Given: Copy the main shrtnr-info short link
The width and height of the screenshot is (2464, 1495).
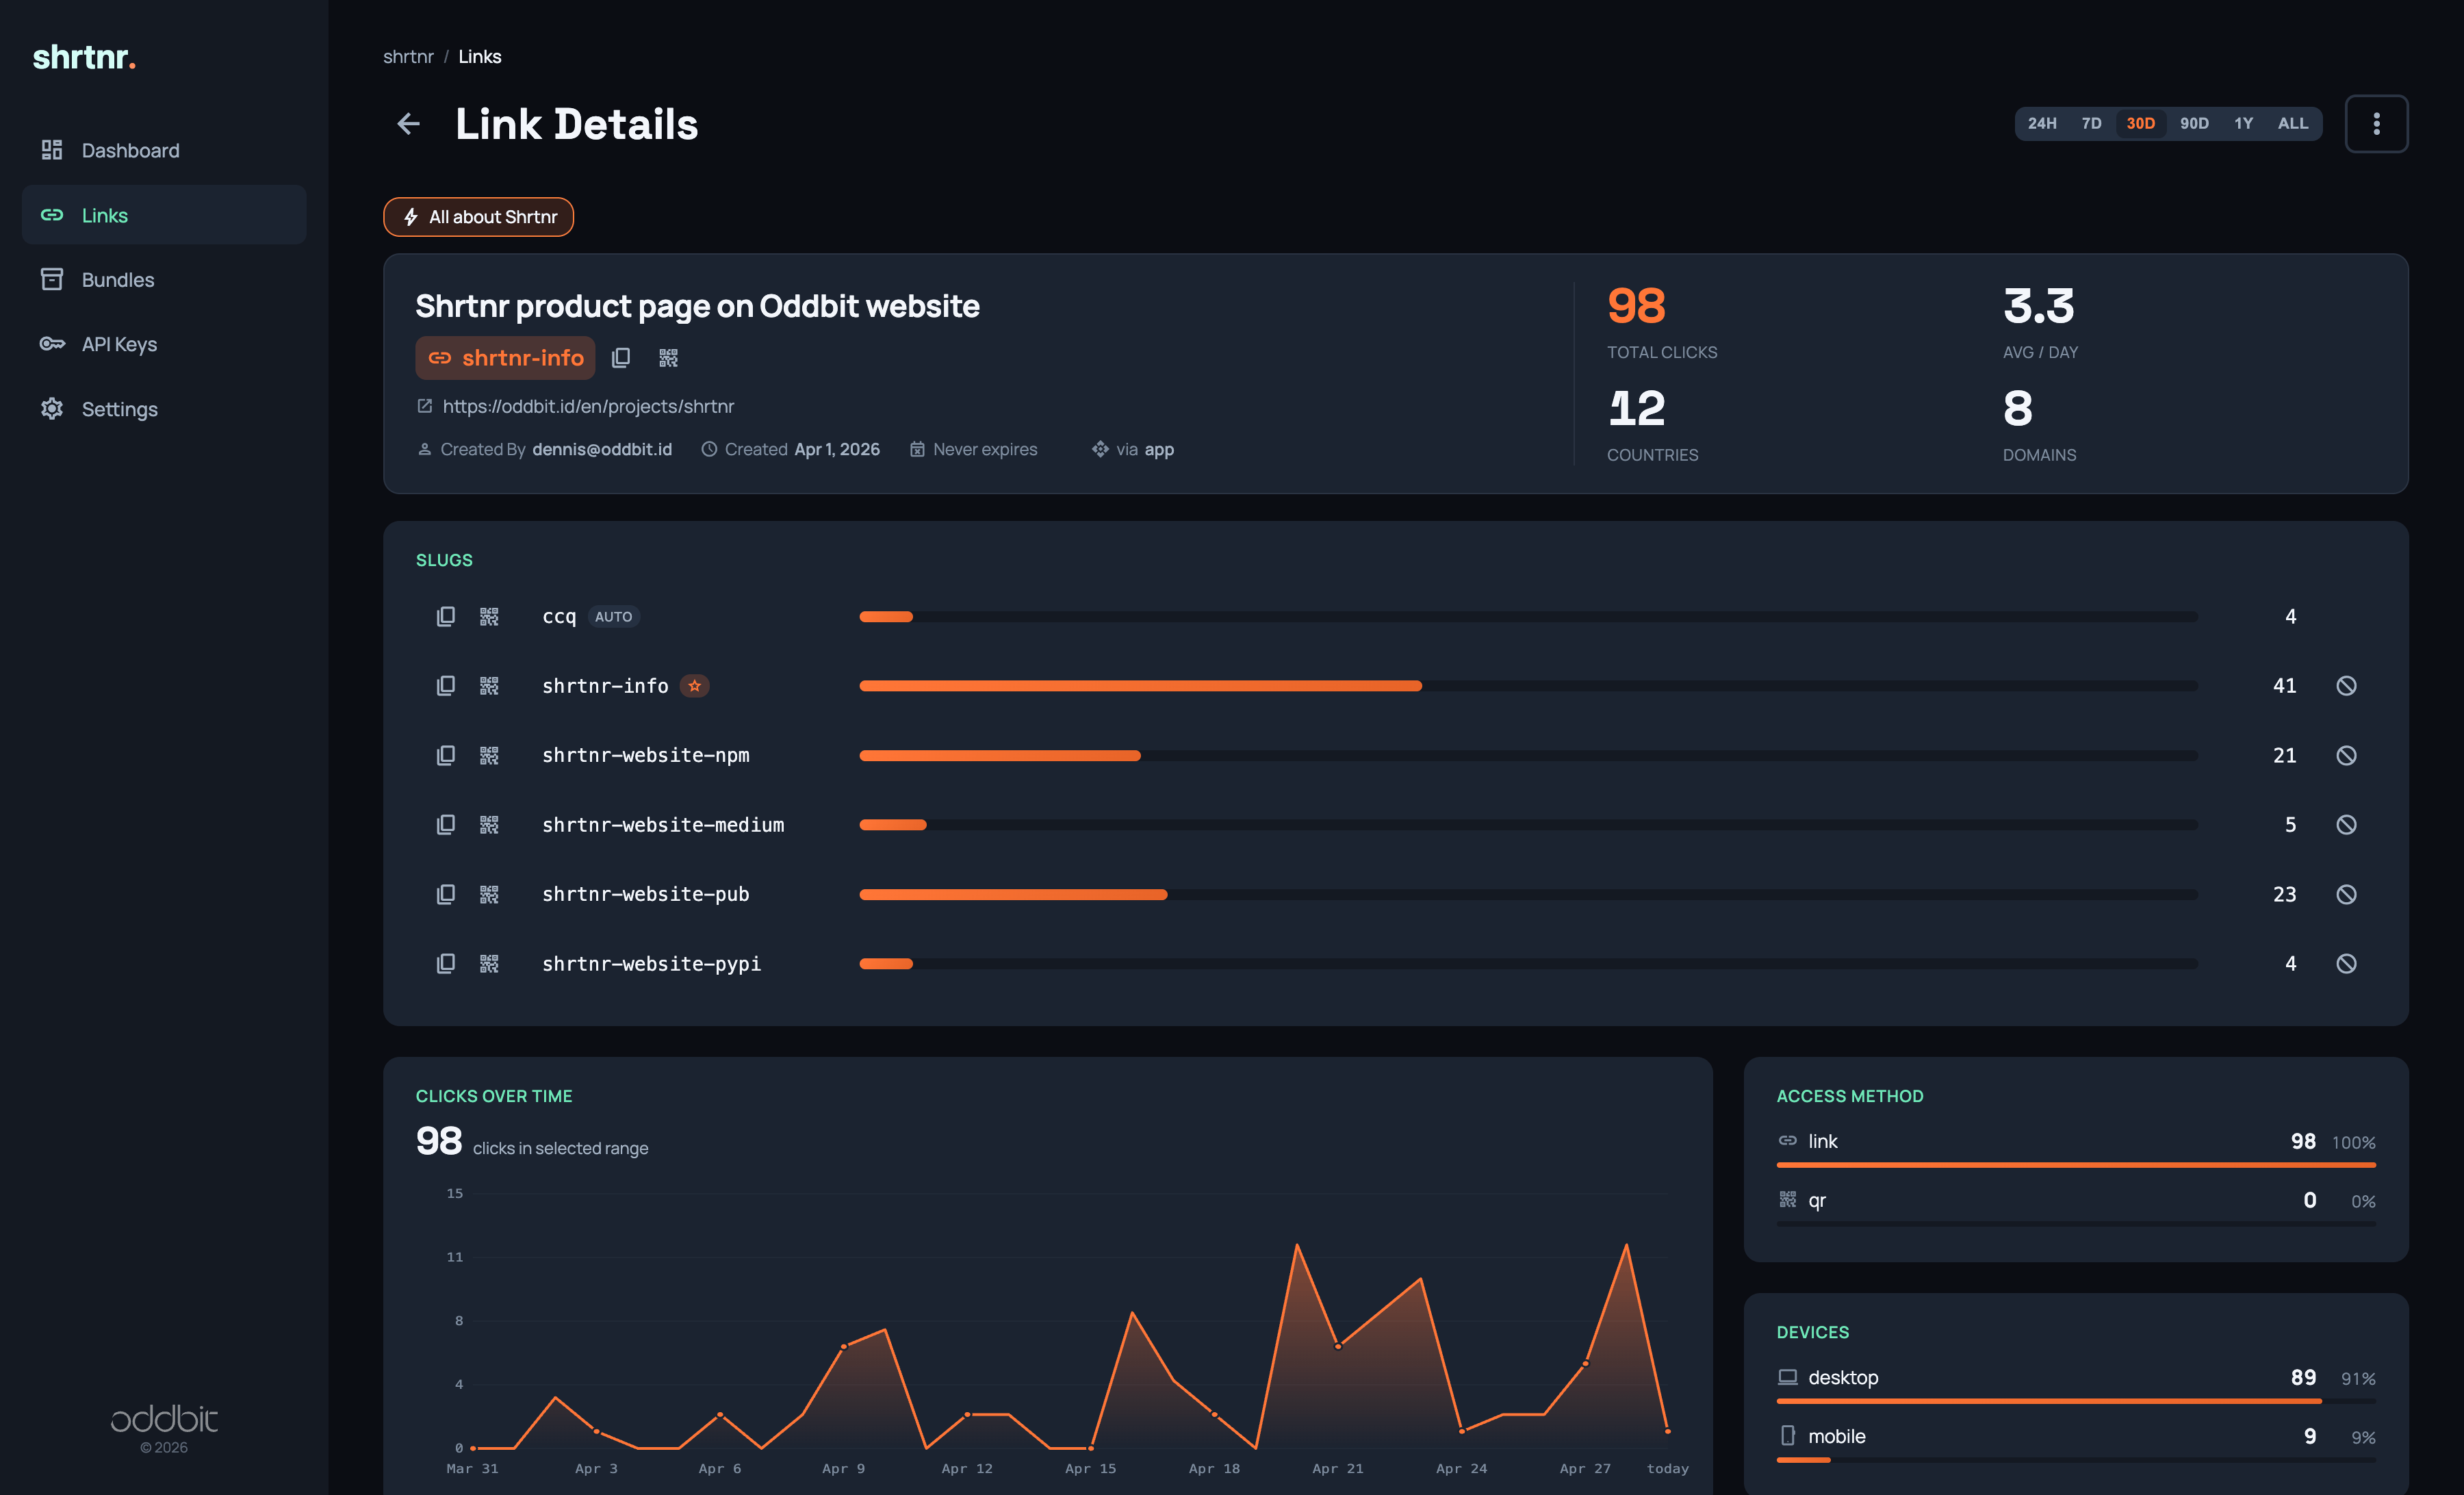Looking at the screenshot, I should (x=621, y=358).
